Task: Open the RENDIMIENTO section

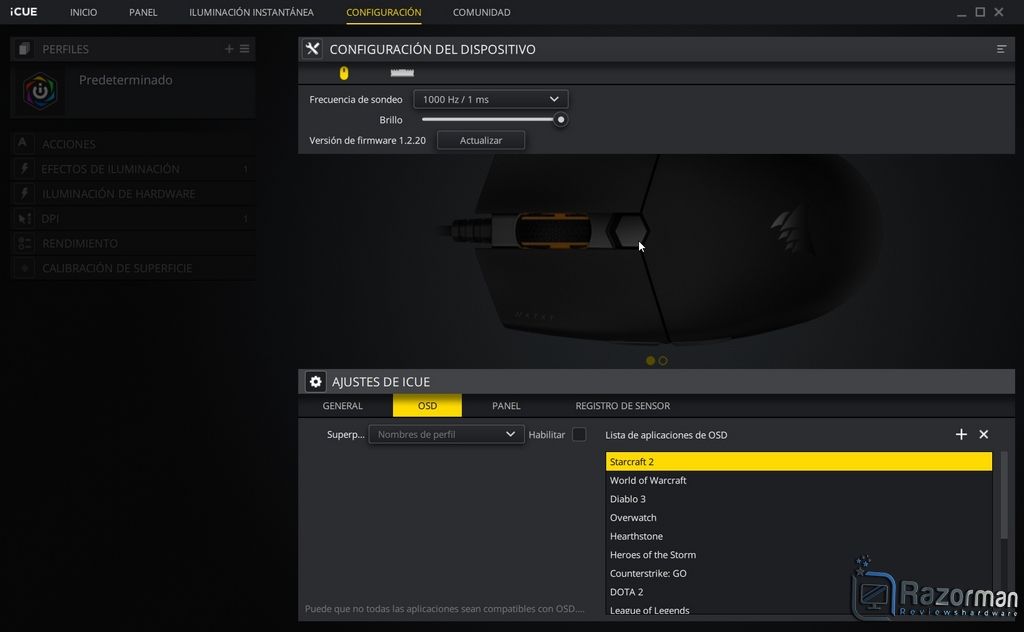Action: (133, 244)
